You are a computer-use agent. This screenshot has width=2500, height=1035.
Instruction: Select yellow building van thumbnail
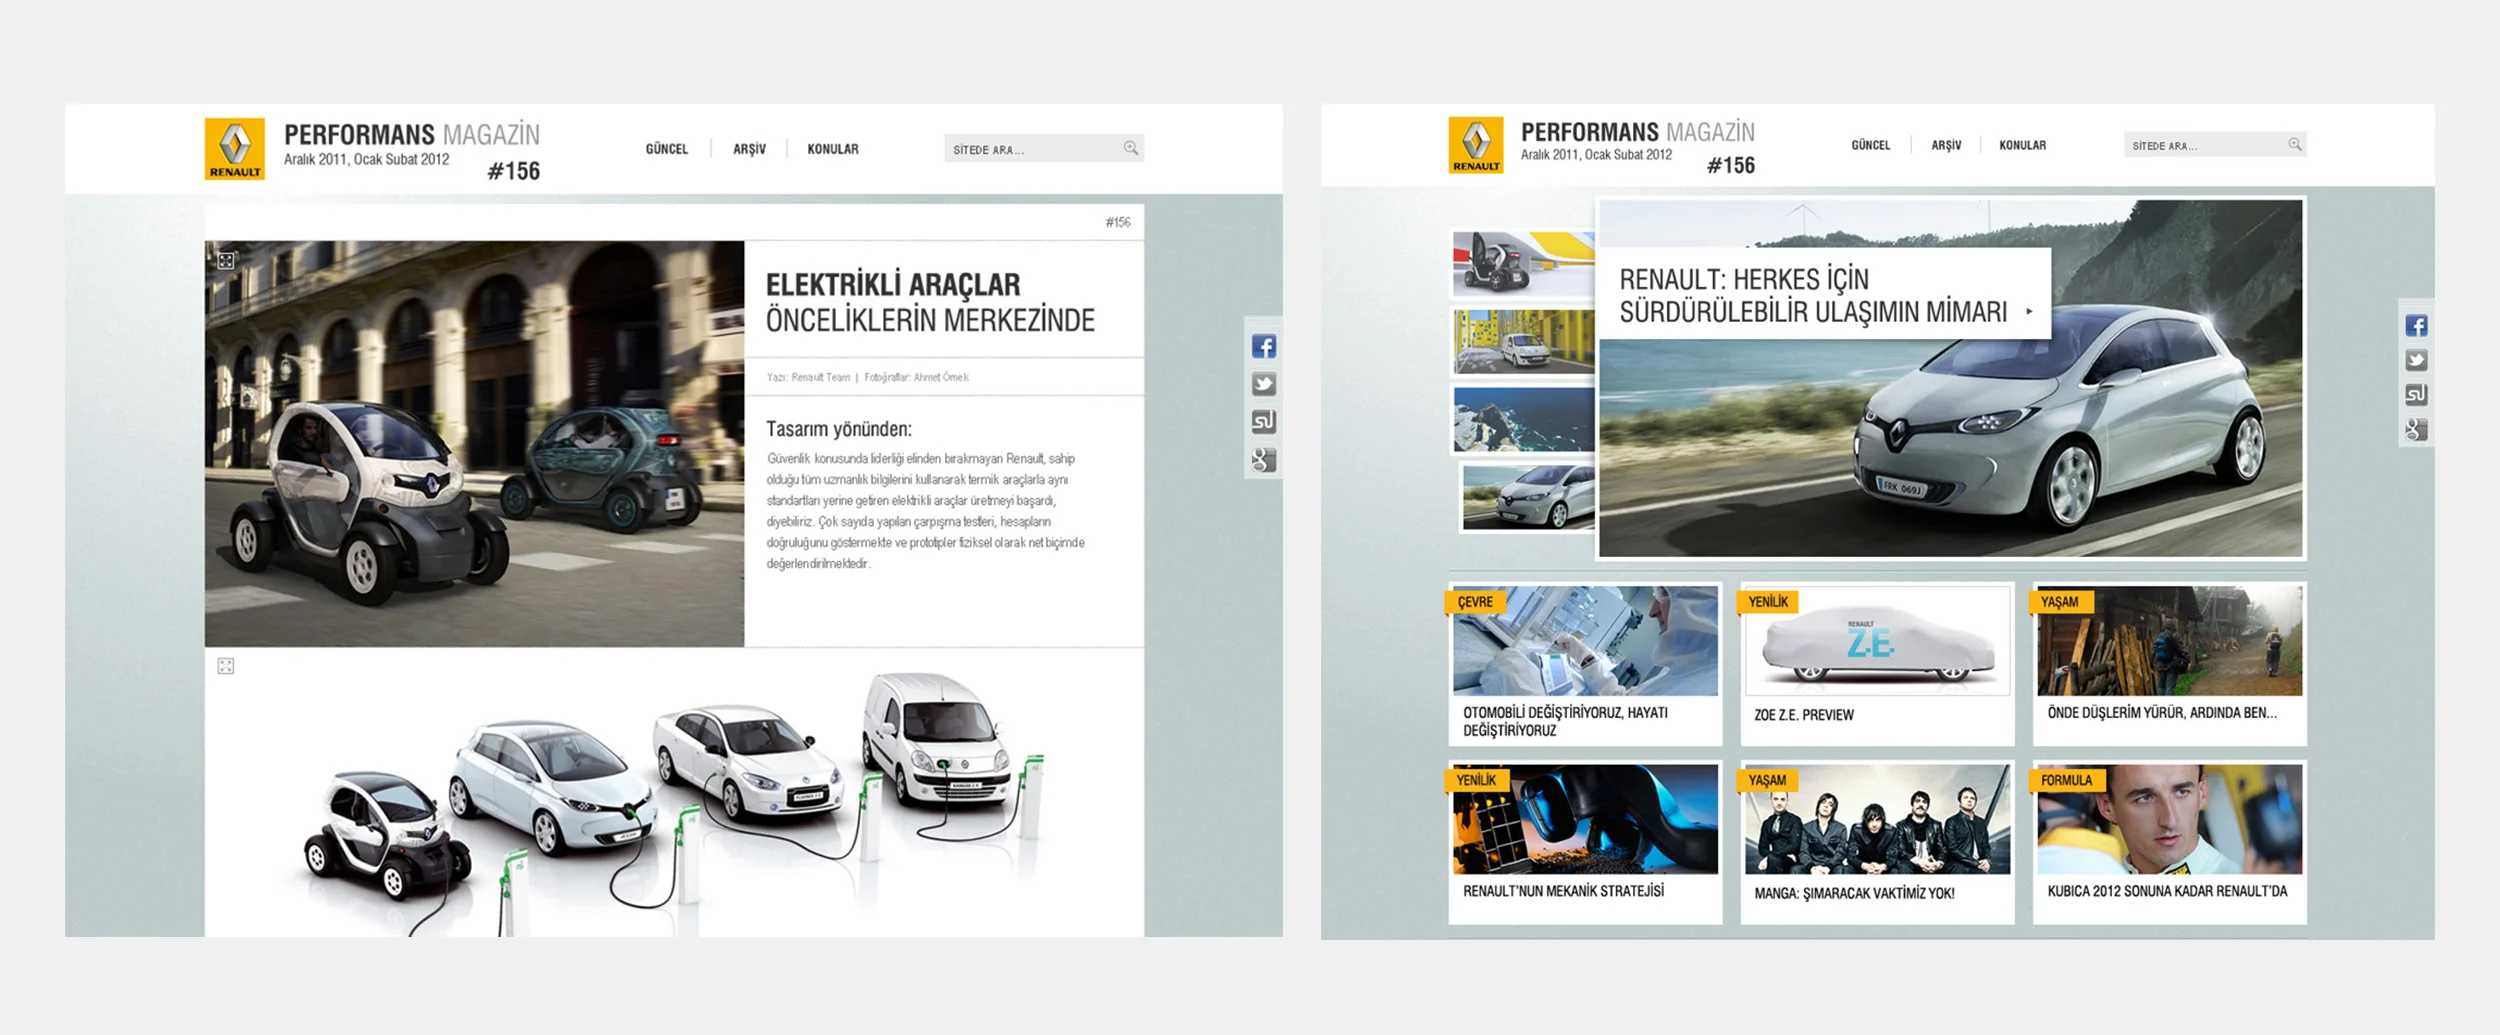click(1523, 341)
